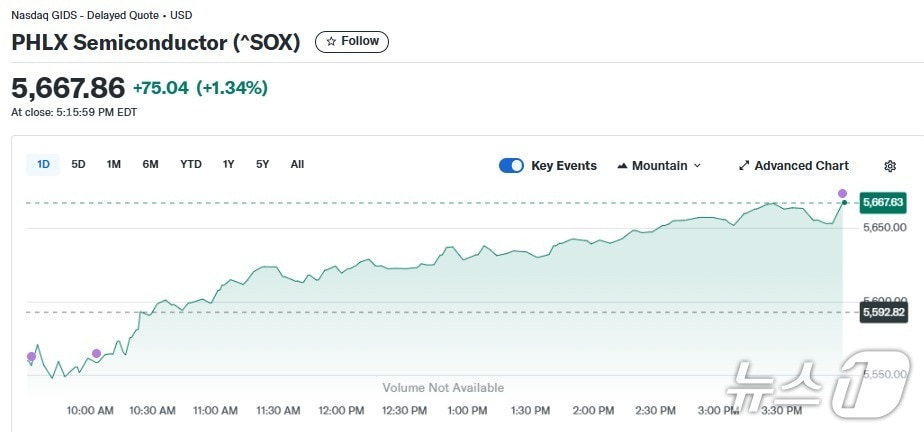Click the chart settings gear icon
The width and height of the screenshot is (924, 432).
(890, 166)
